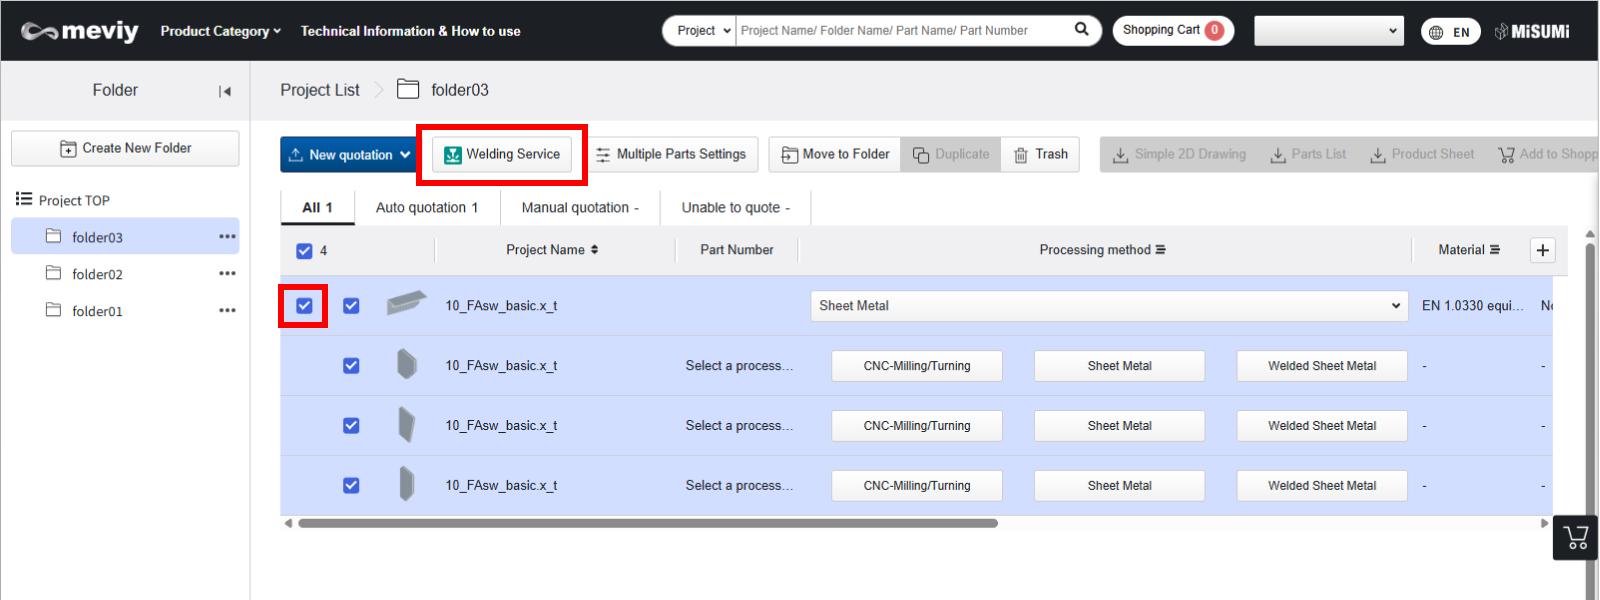
Task: Click the Project TOP list icon
Action: coord(24,199)
